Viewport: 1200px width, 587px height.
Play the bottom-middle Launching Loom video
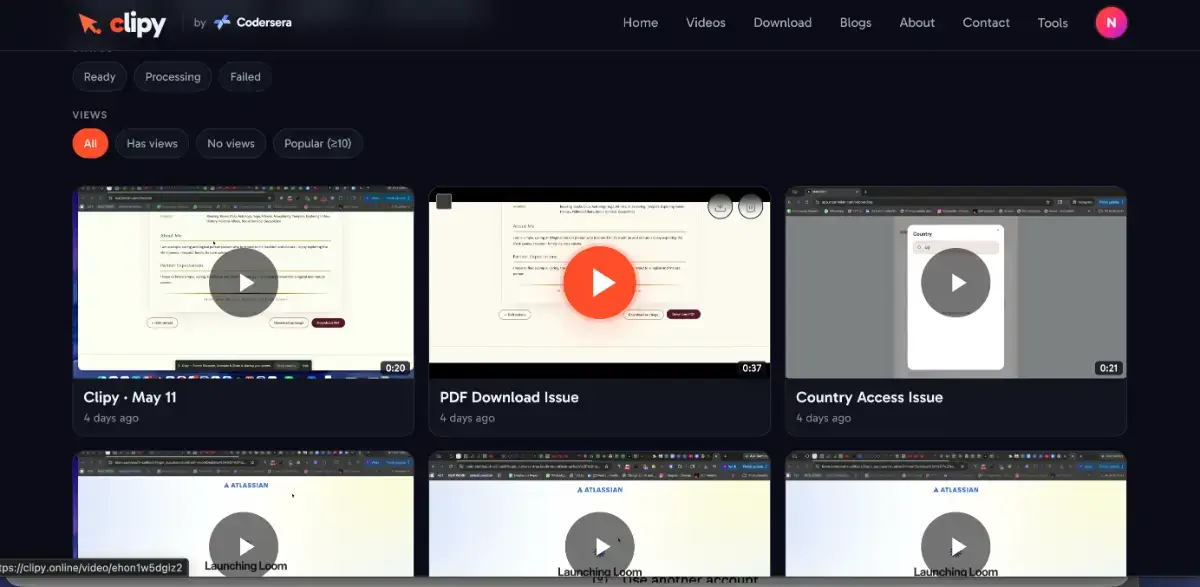pos(599,546)
